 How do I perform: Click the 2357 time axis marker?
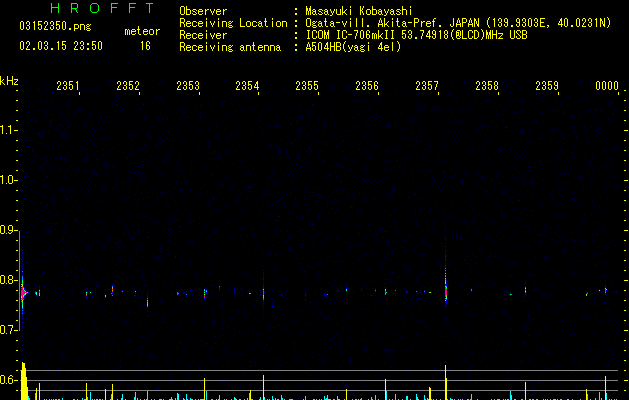(x=427, y=86)
